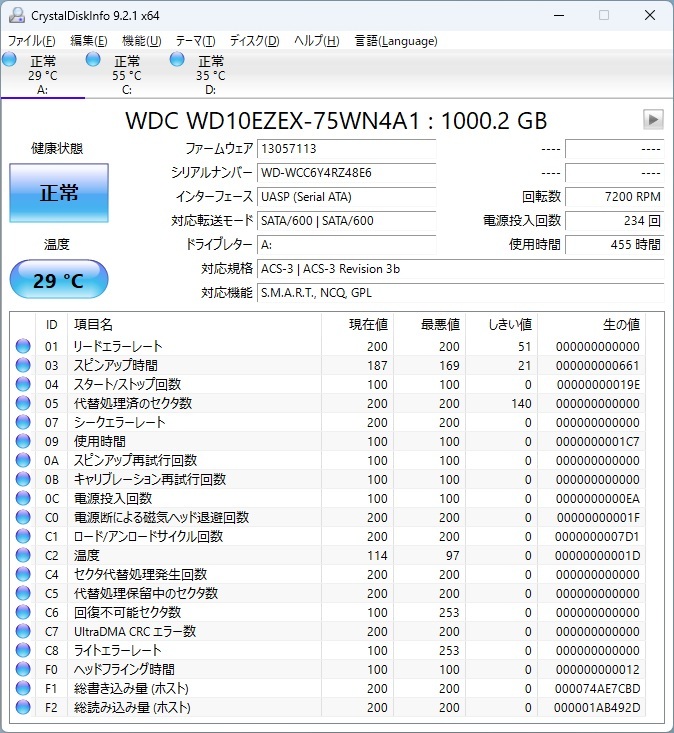674x733 pixels.
Task: Select drive C: 55 °C disk tab
Action: pyautogui.click(x=127, y=74)
